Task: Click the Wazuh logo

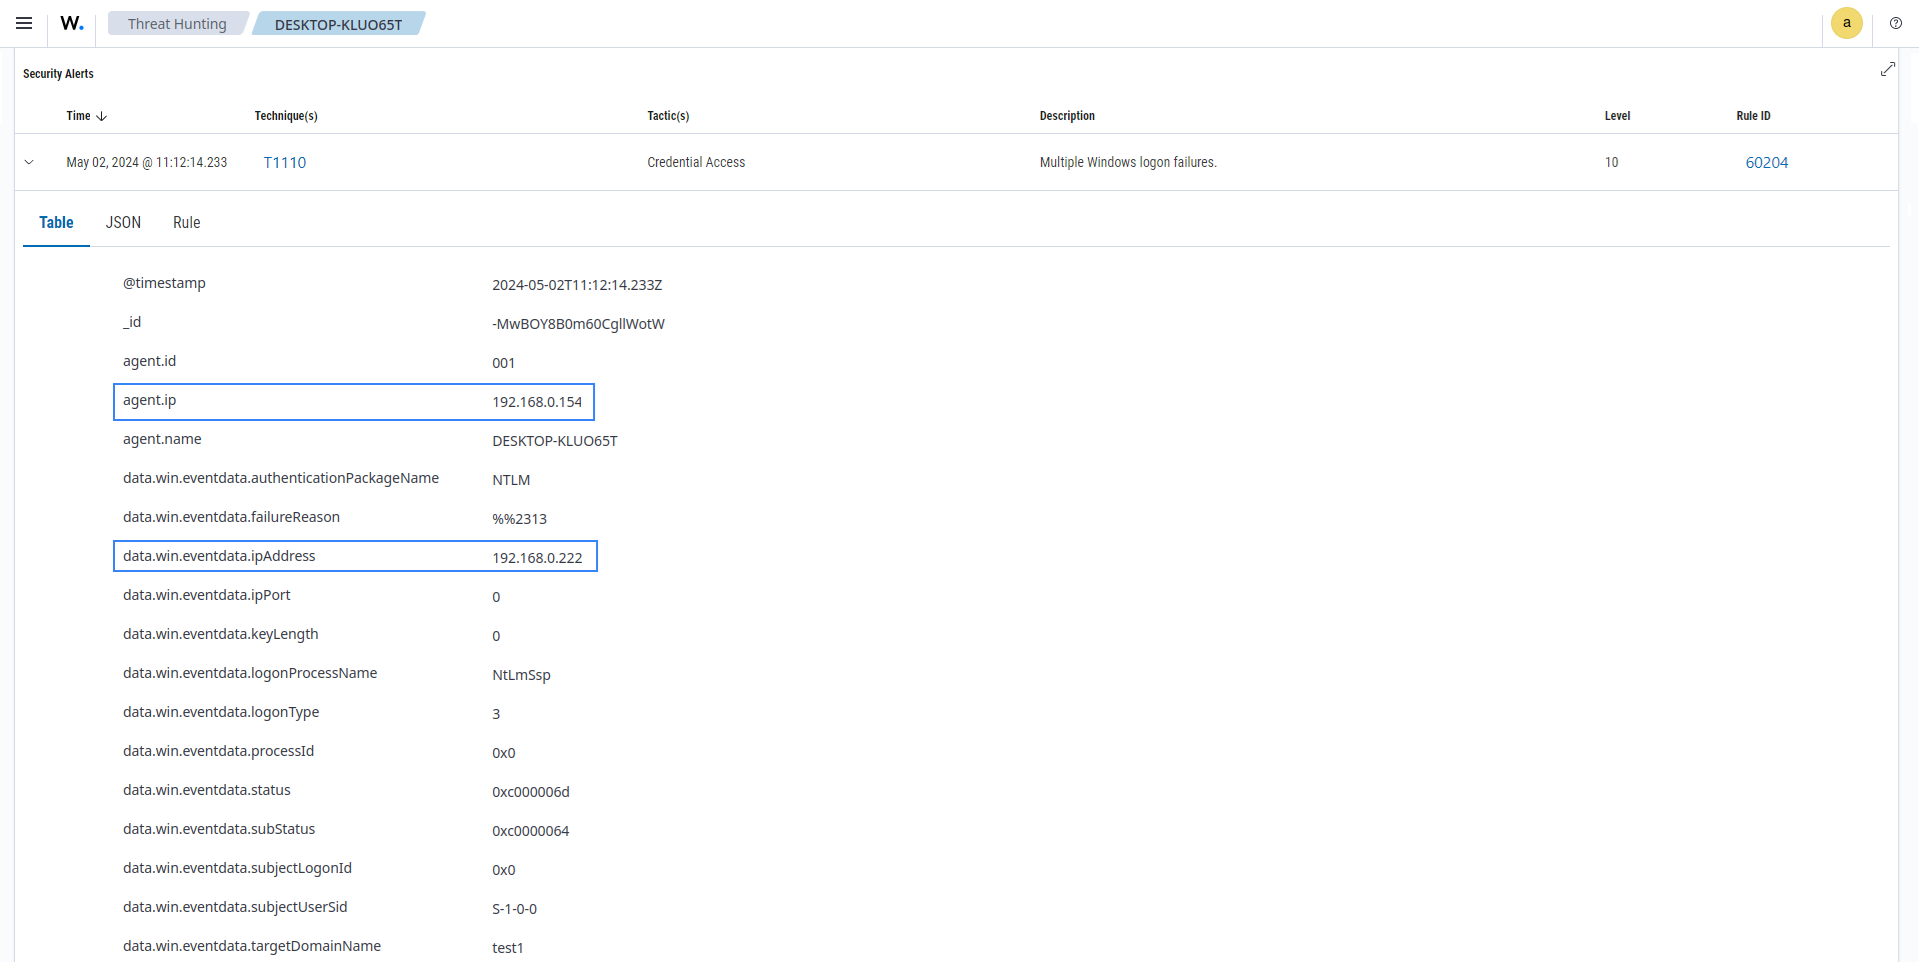Action: tap(70, 23)
